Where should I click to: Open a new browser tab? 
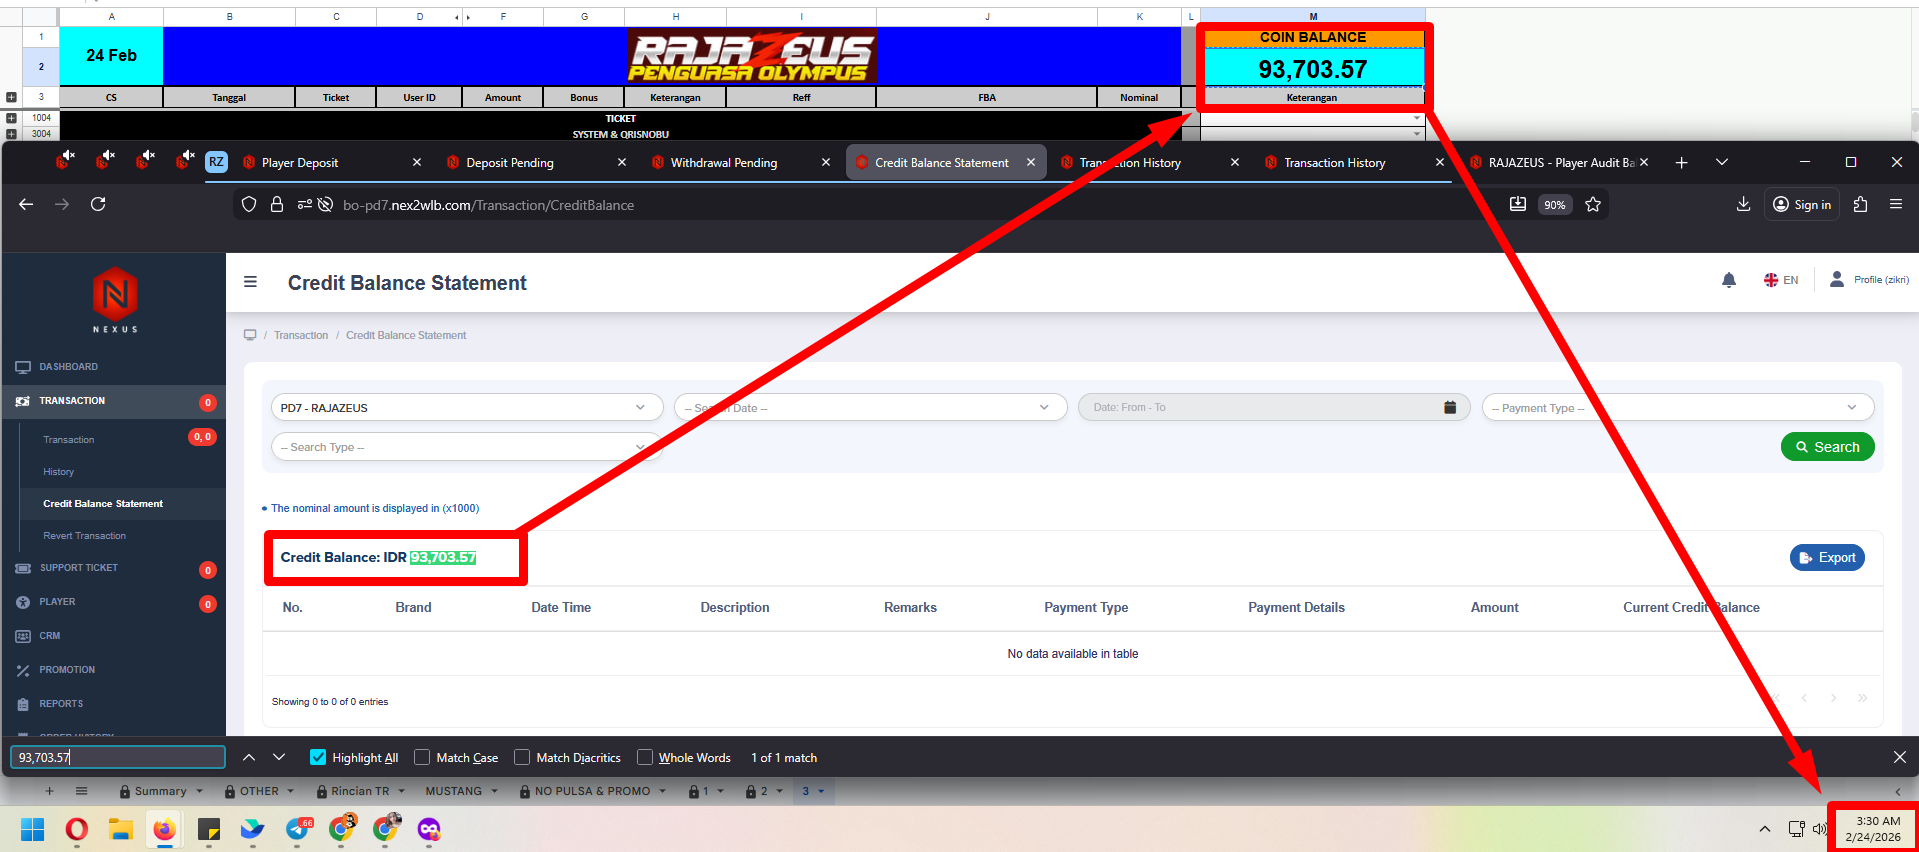[x=1682, y=162]
